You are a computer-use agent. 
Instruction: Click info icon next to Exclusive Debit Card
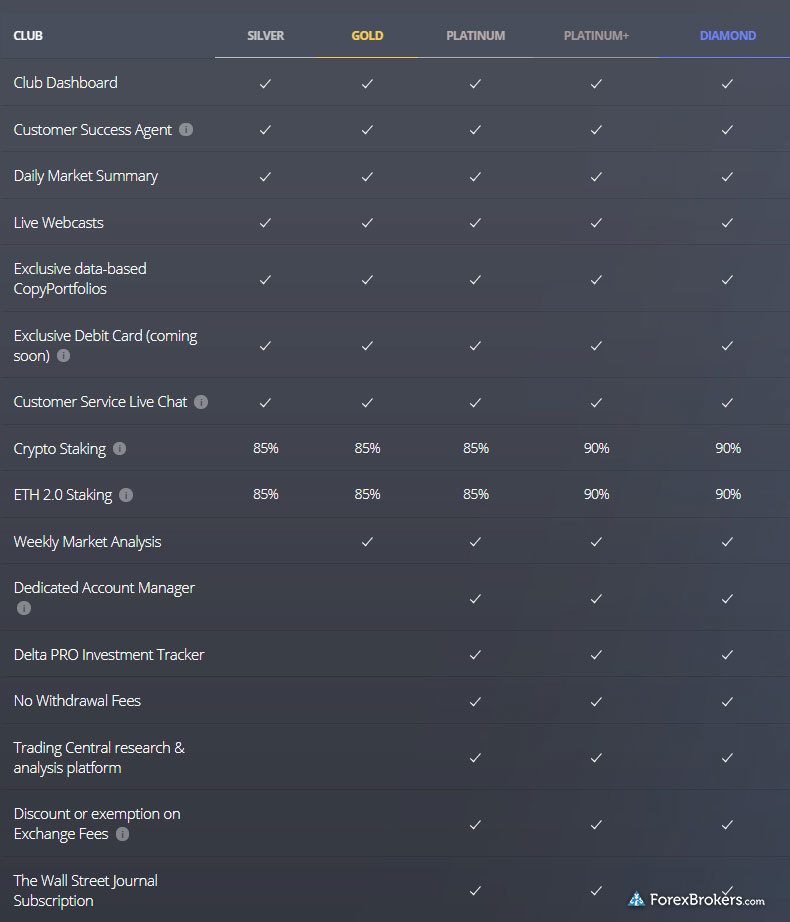click(63, 356)
